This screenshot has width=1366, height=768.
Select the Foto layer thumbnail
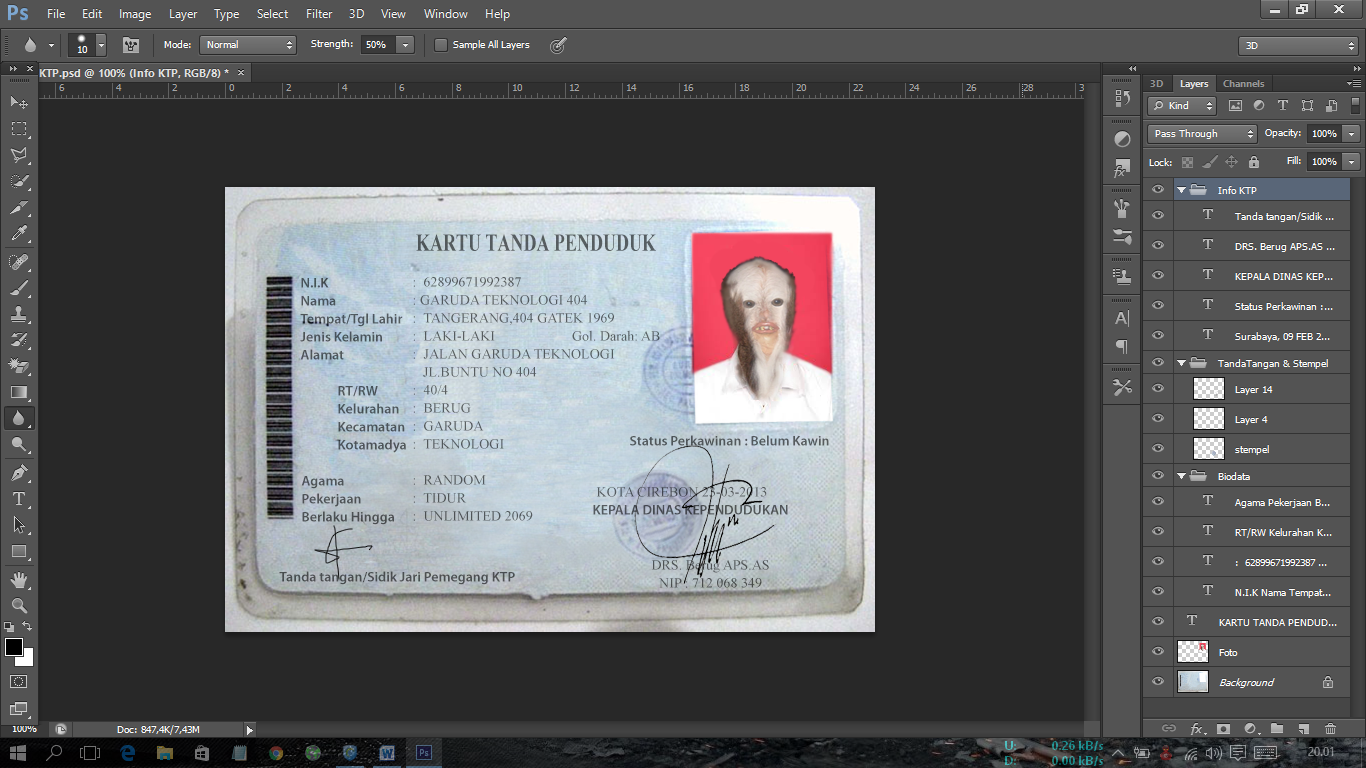coord(1193,652)
